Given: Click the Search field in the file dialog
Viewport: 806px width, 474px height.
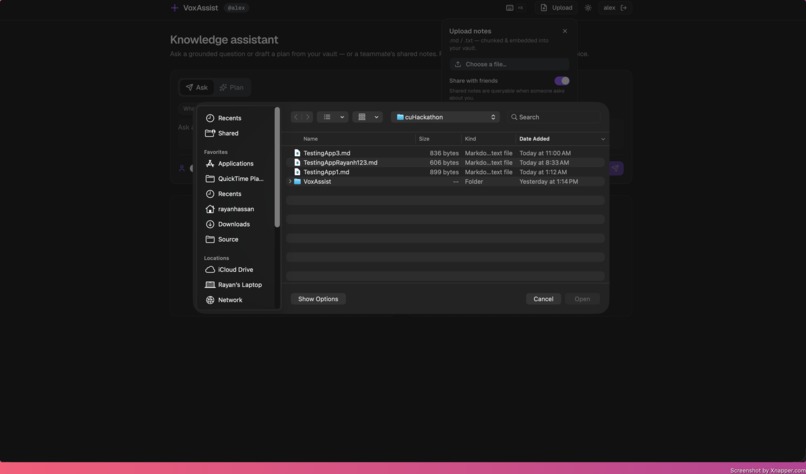Looking at the screenshot, I should 554,117.
